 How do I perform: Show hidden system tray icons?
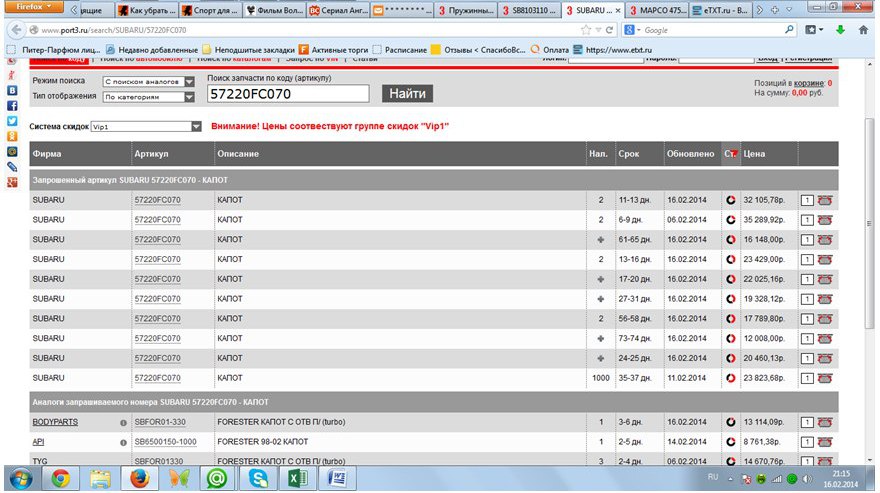(x=730, y=479)
